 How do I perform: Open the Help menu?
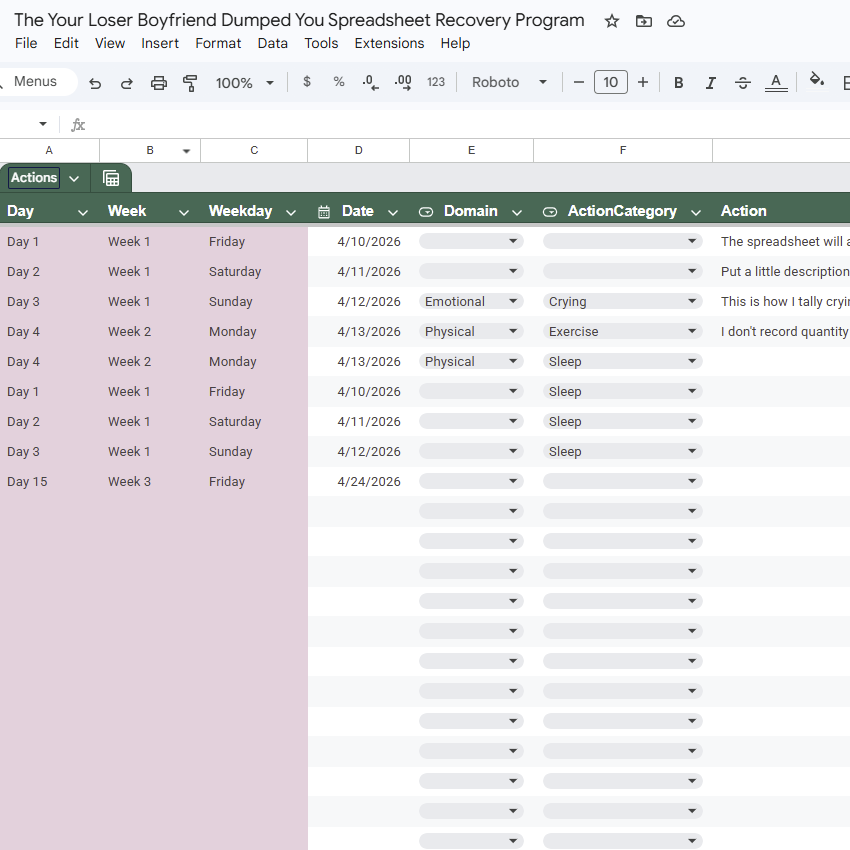(x=455, y=43)
